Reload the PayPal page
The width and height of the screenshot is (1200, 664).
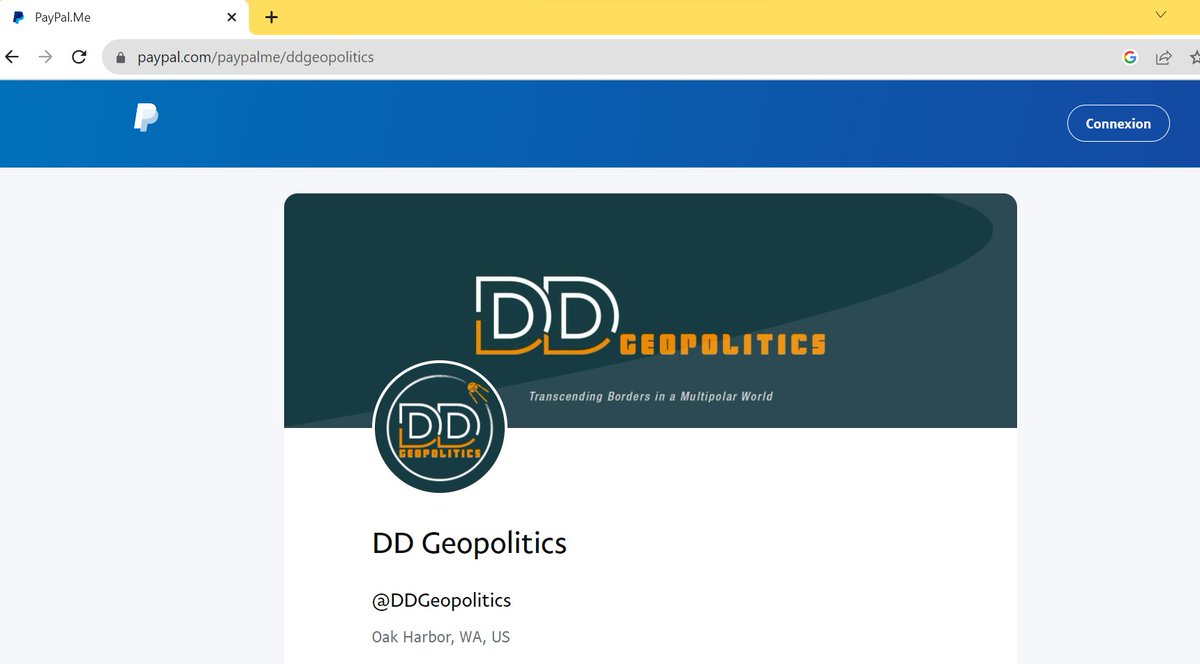coord(79,57)
